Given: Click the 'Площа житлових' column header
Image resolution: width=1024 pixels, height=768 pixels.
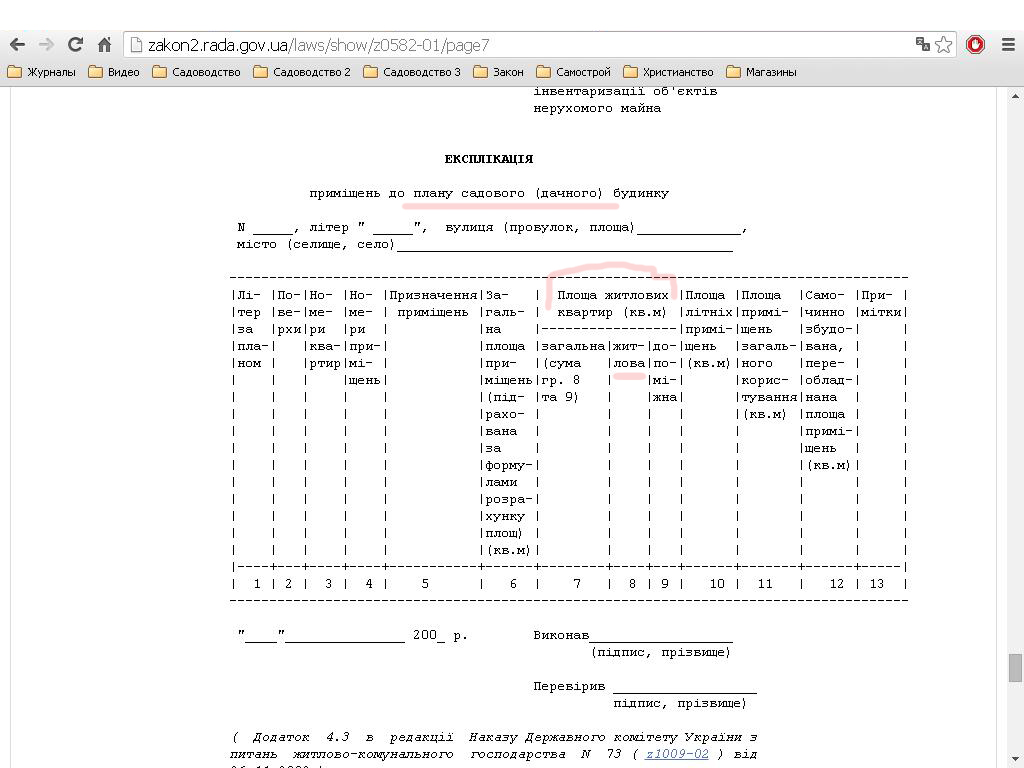Looking at the screenshot, I should [613, 295].
